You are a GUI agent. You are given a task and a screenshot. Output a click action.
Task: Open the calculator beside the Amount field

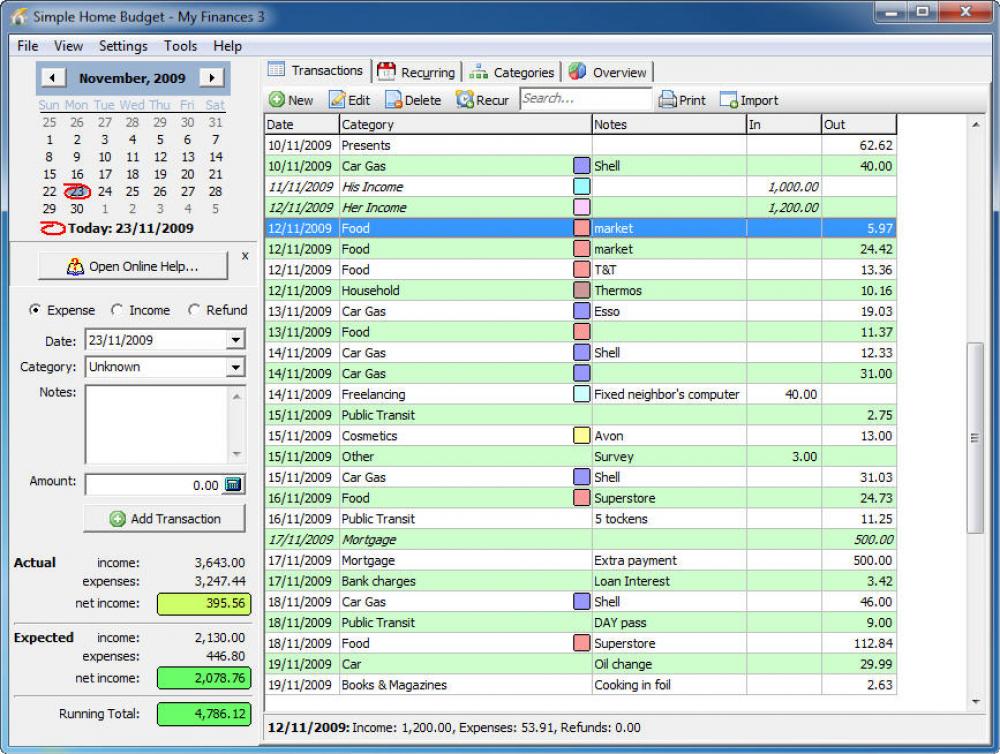[x=235, y=484]
